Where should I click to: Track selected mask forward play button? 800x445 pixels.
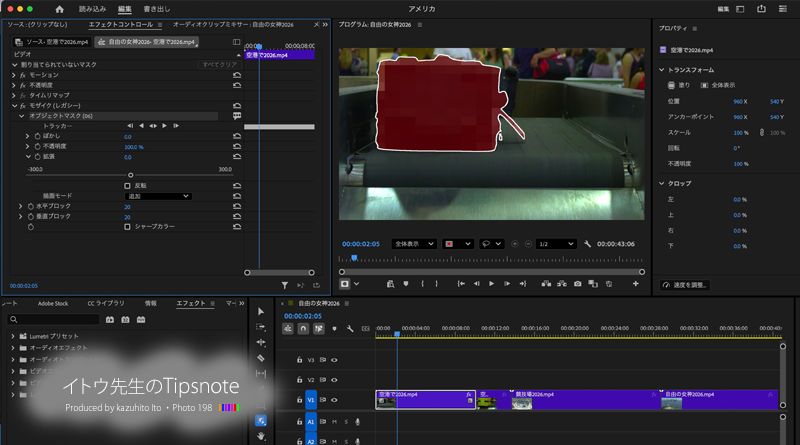coord(164,126)
